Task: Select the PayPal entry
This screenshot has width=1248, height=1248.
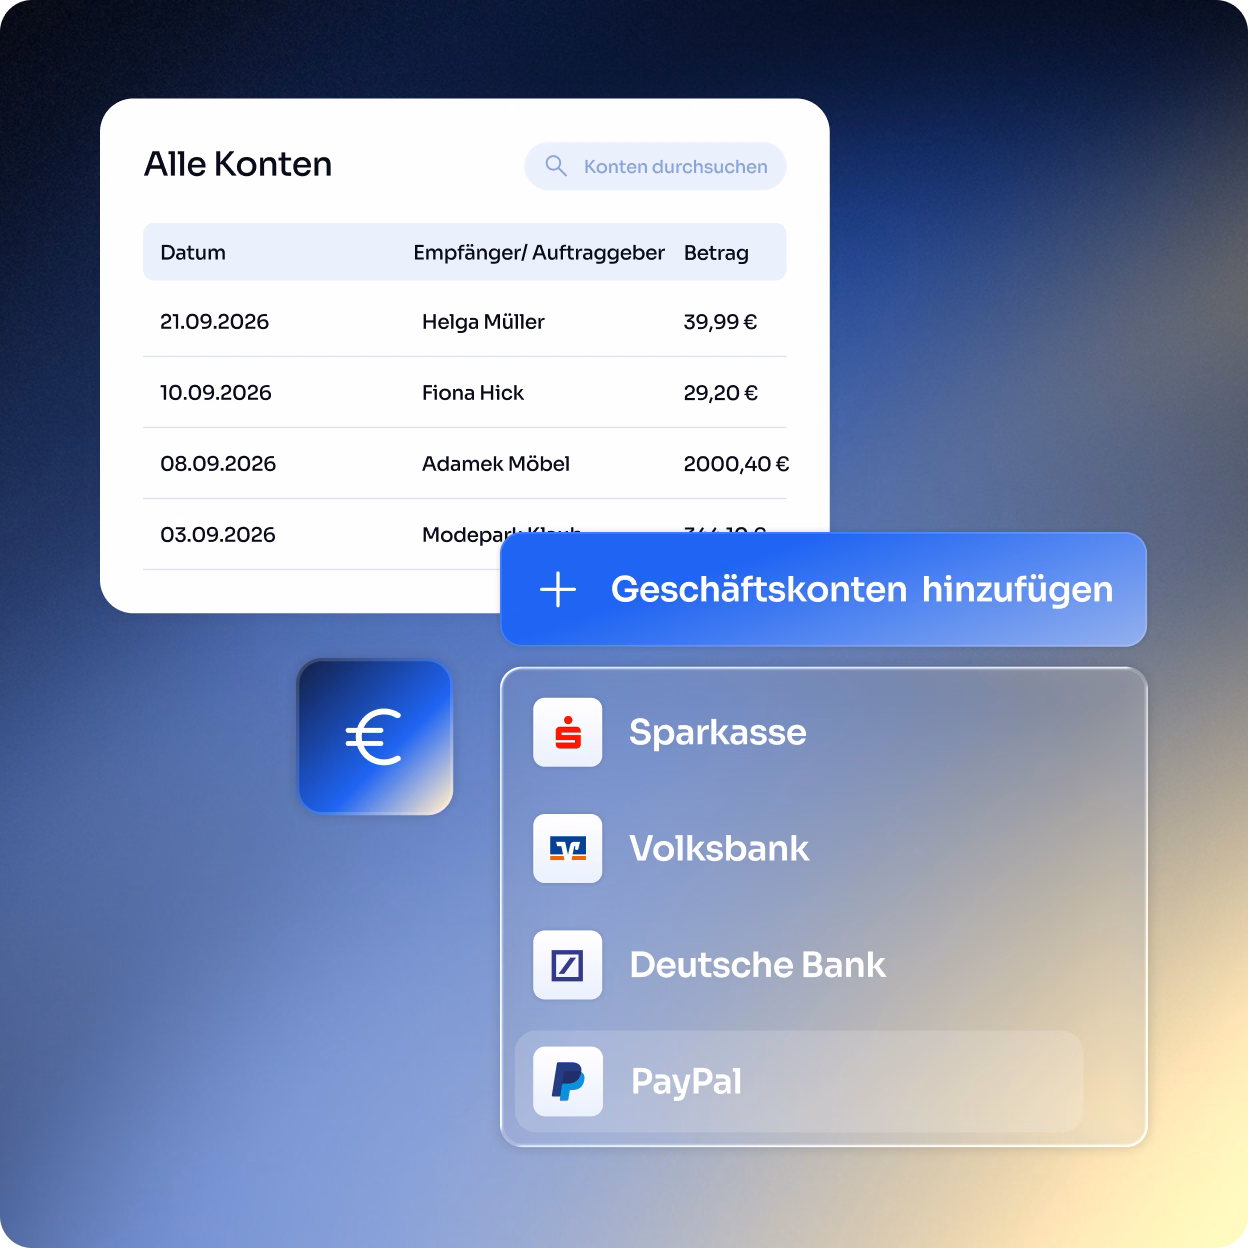Action: point(799,1081)
